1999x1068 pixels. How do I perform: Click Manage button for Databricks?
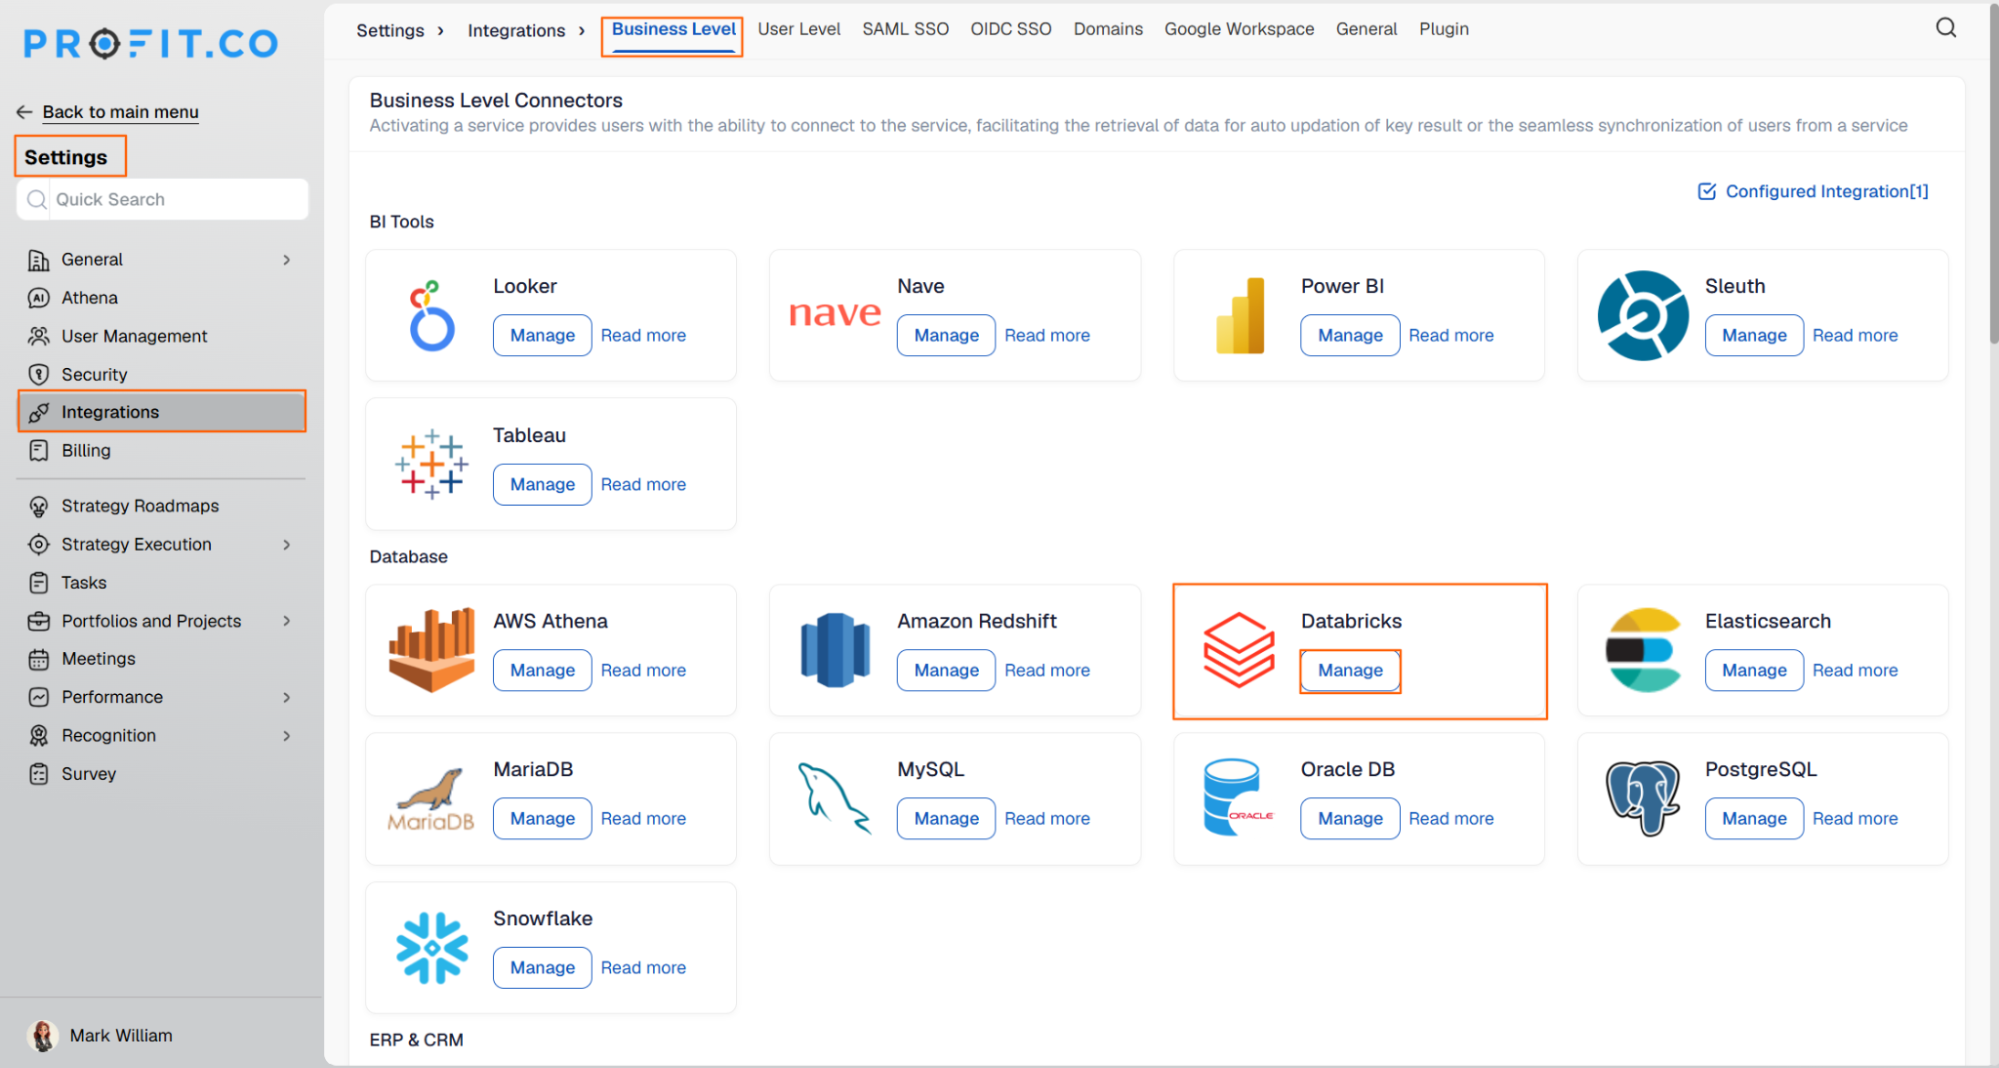pyautogui.click(x=1350, y=670)
